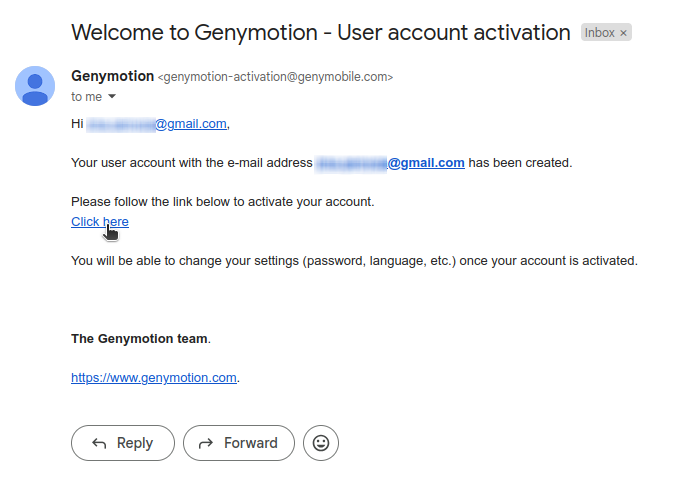Image resolution: width=687 pixels, height=491 pixels.
Task: Open the emoji reaction smiley button
Action: pos(321,443)
